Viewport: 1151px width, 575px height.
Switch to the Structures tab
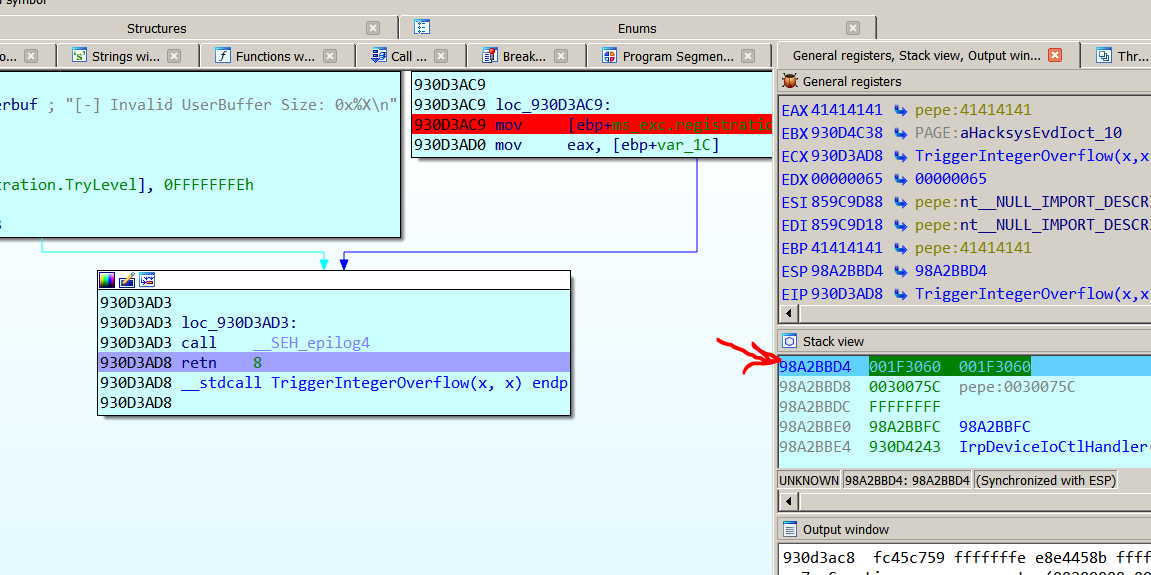tap(156, 28)
